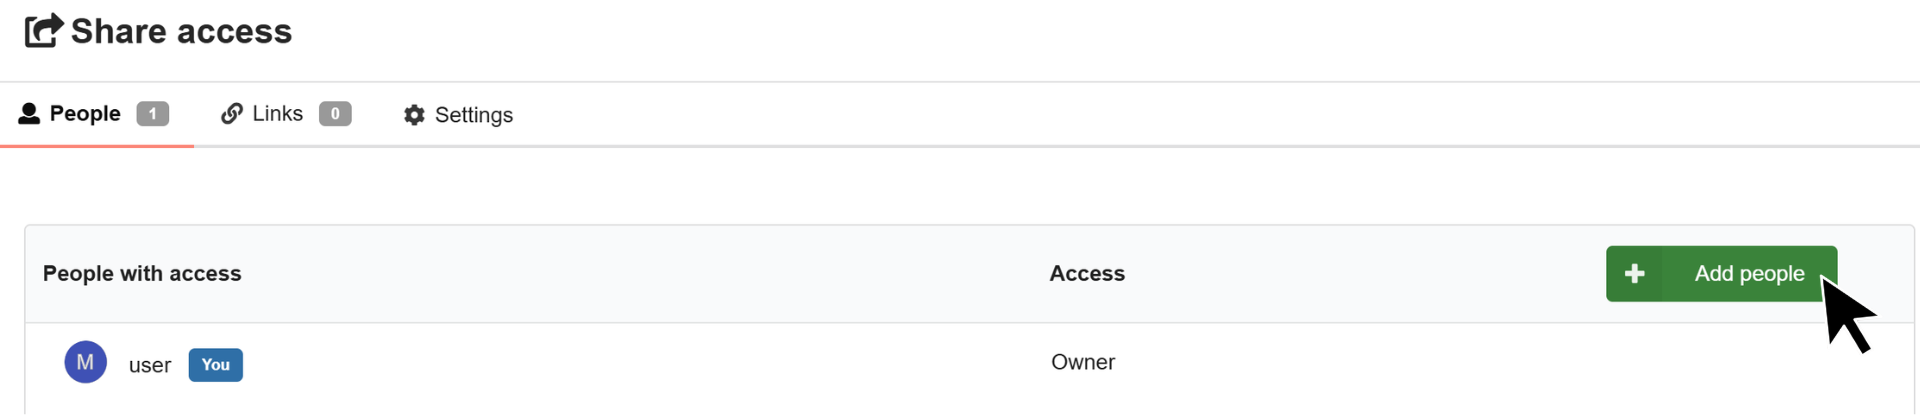The height and width of the screenshot is (415, 1920).
Task: Click the Share access heading text
Action: coord(182,32)
